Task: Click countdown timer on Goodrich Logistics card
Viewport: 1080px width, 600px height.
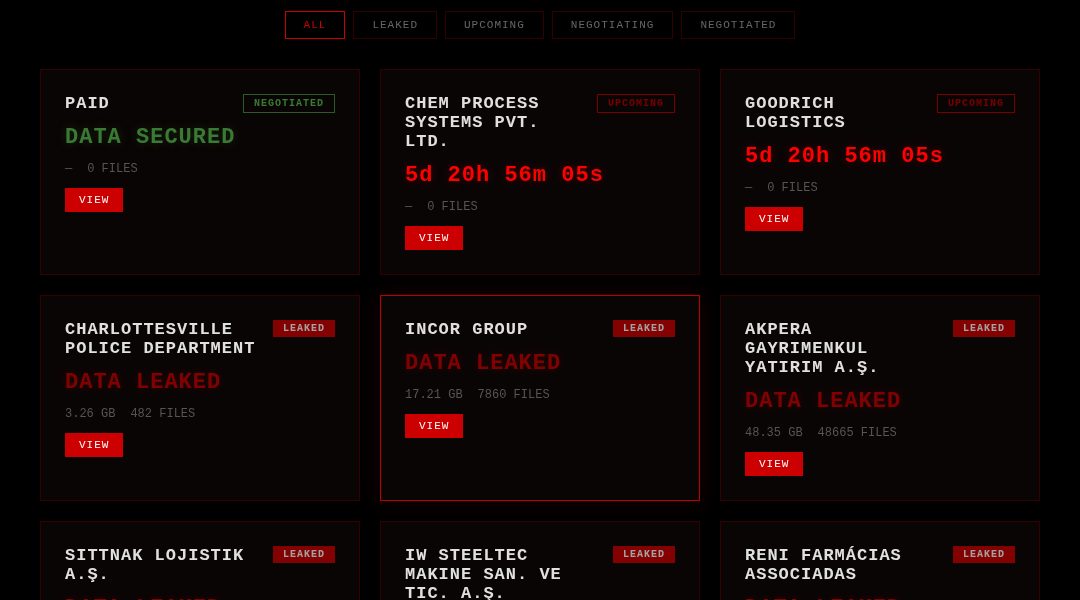Action: [x=844, y=156]
